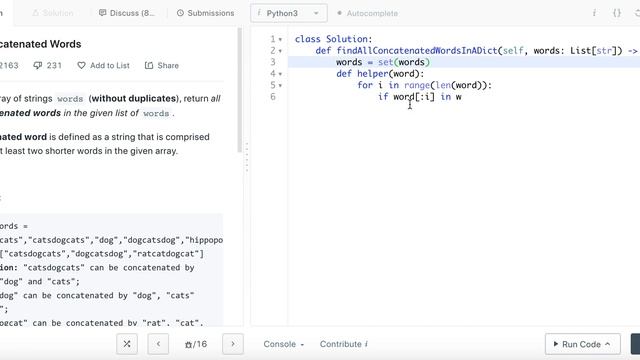Click the end of line 6 code
Image resolution: width=640 pixels, height=360 pixels.
tap(462, 97)
